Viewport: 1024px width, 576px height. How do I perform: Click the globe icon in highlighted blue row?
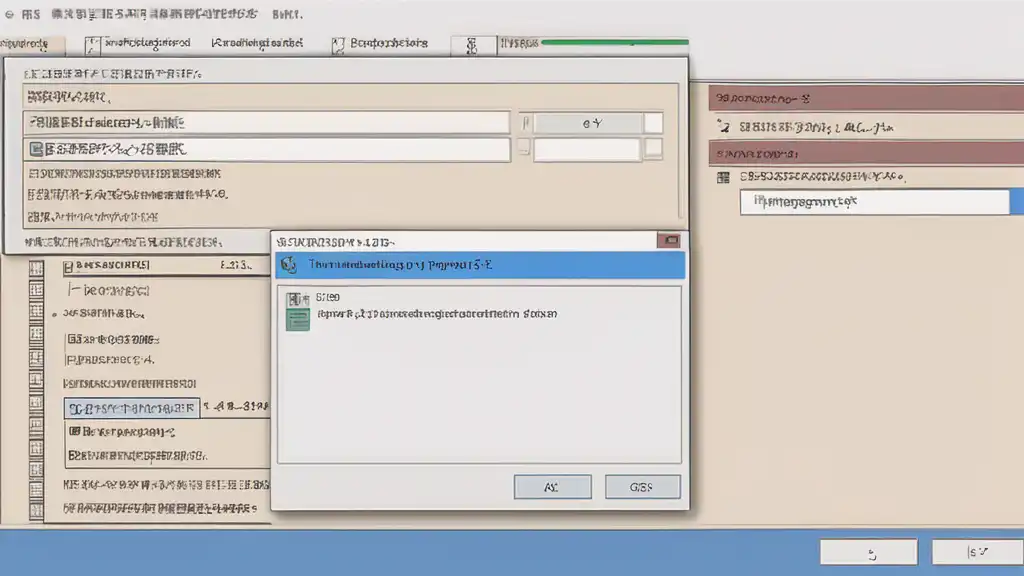tap(289, 264)
